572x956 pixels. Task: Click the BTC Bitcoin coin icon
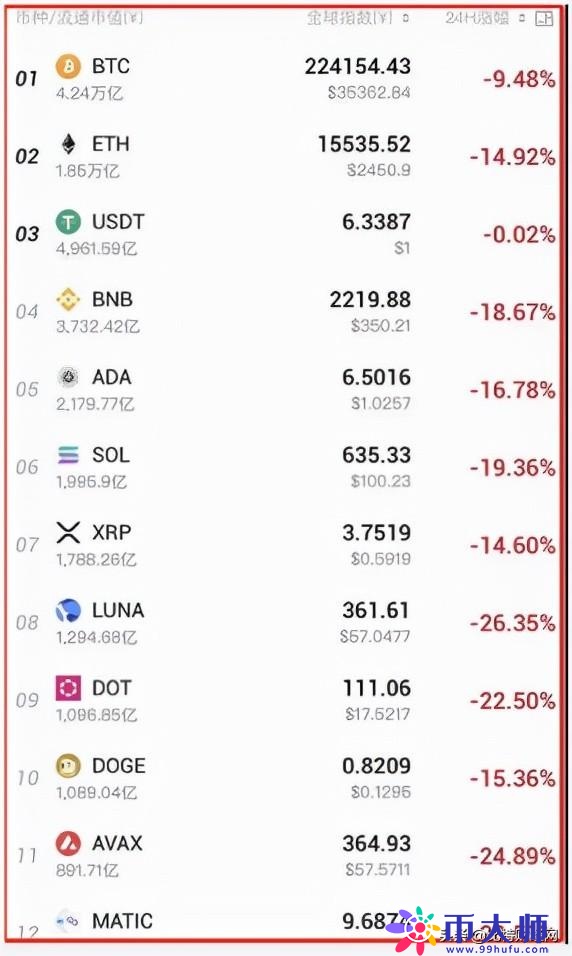click(68, 66)
